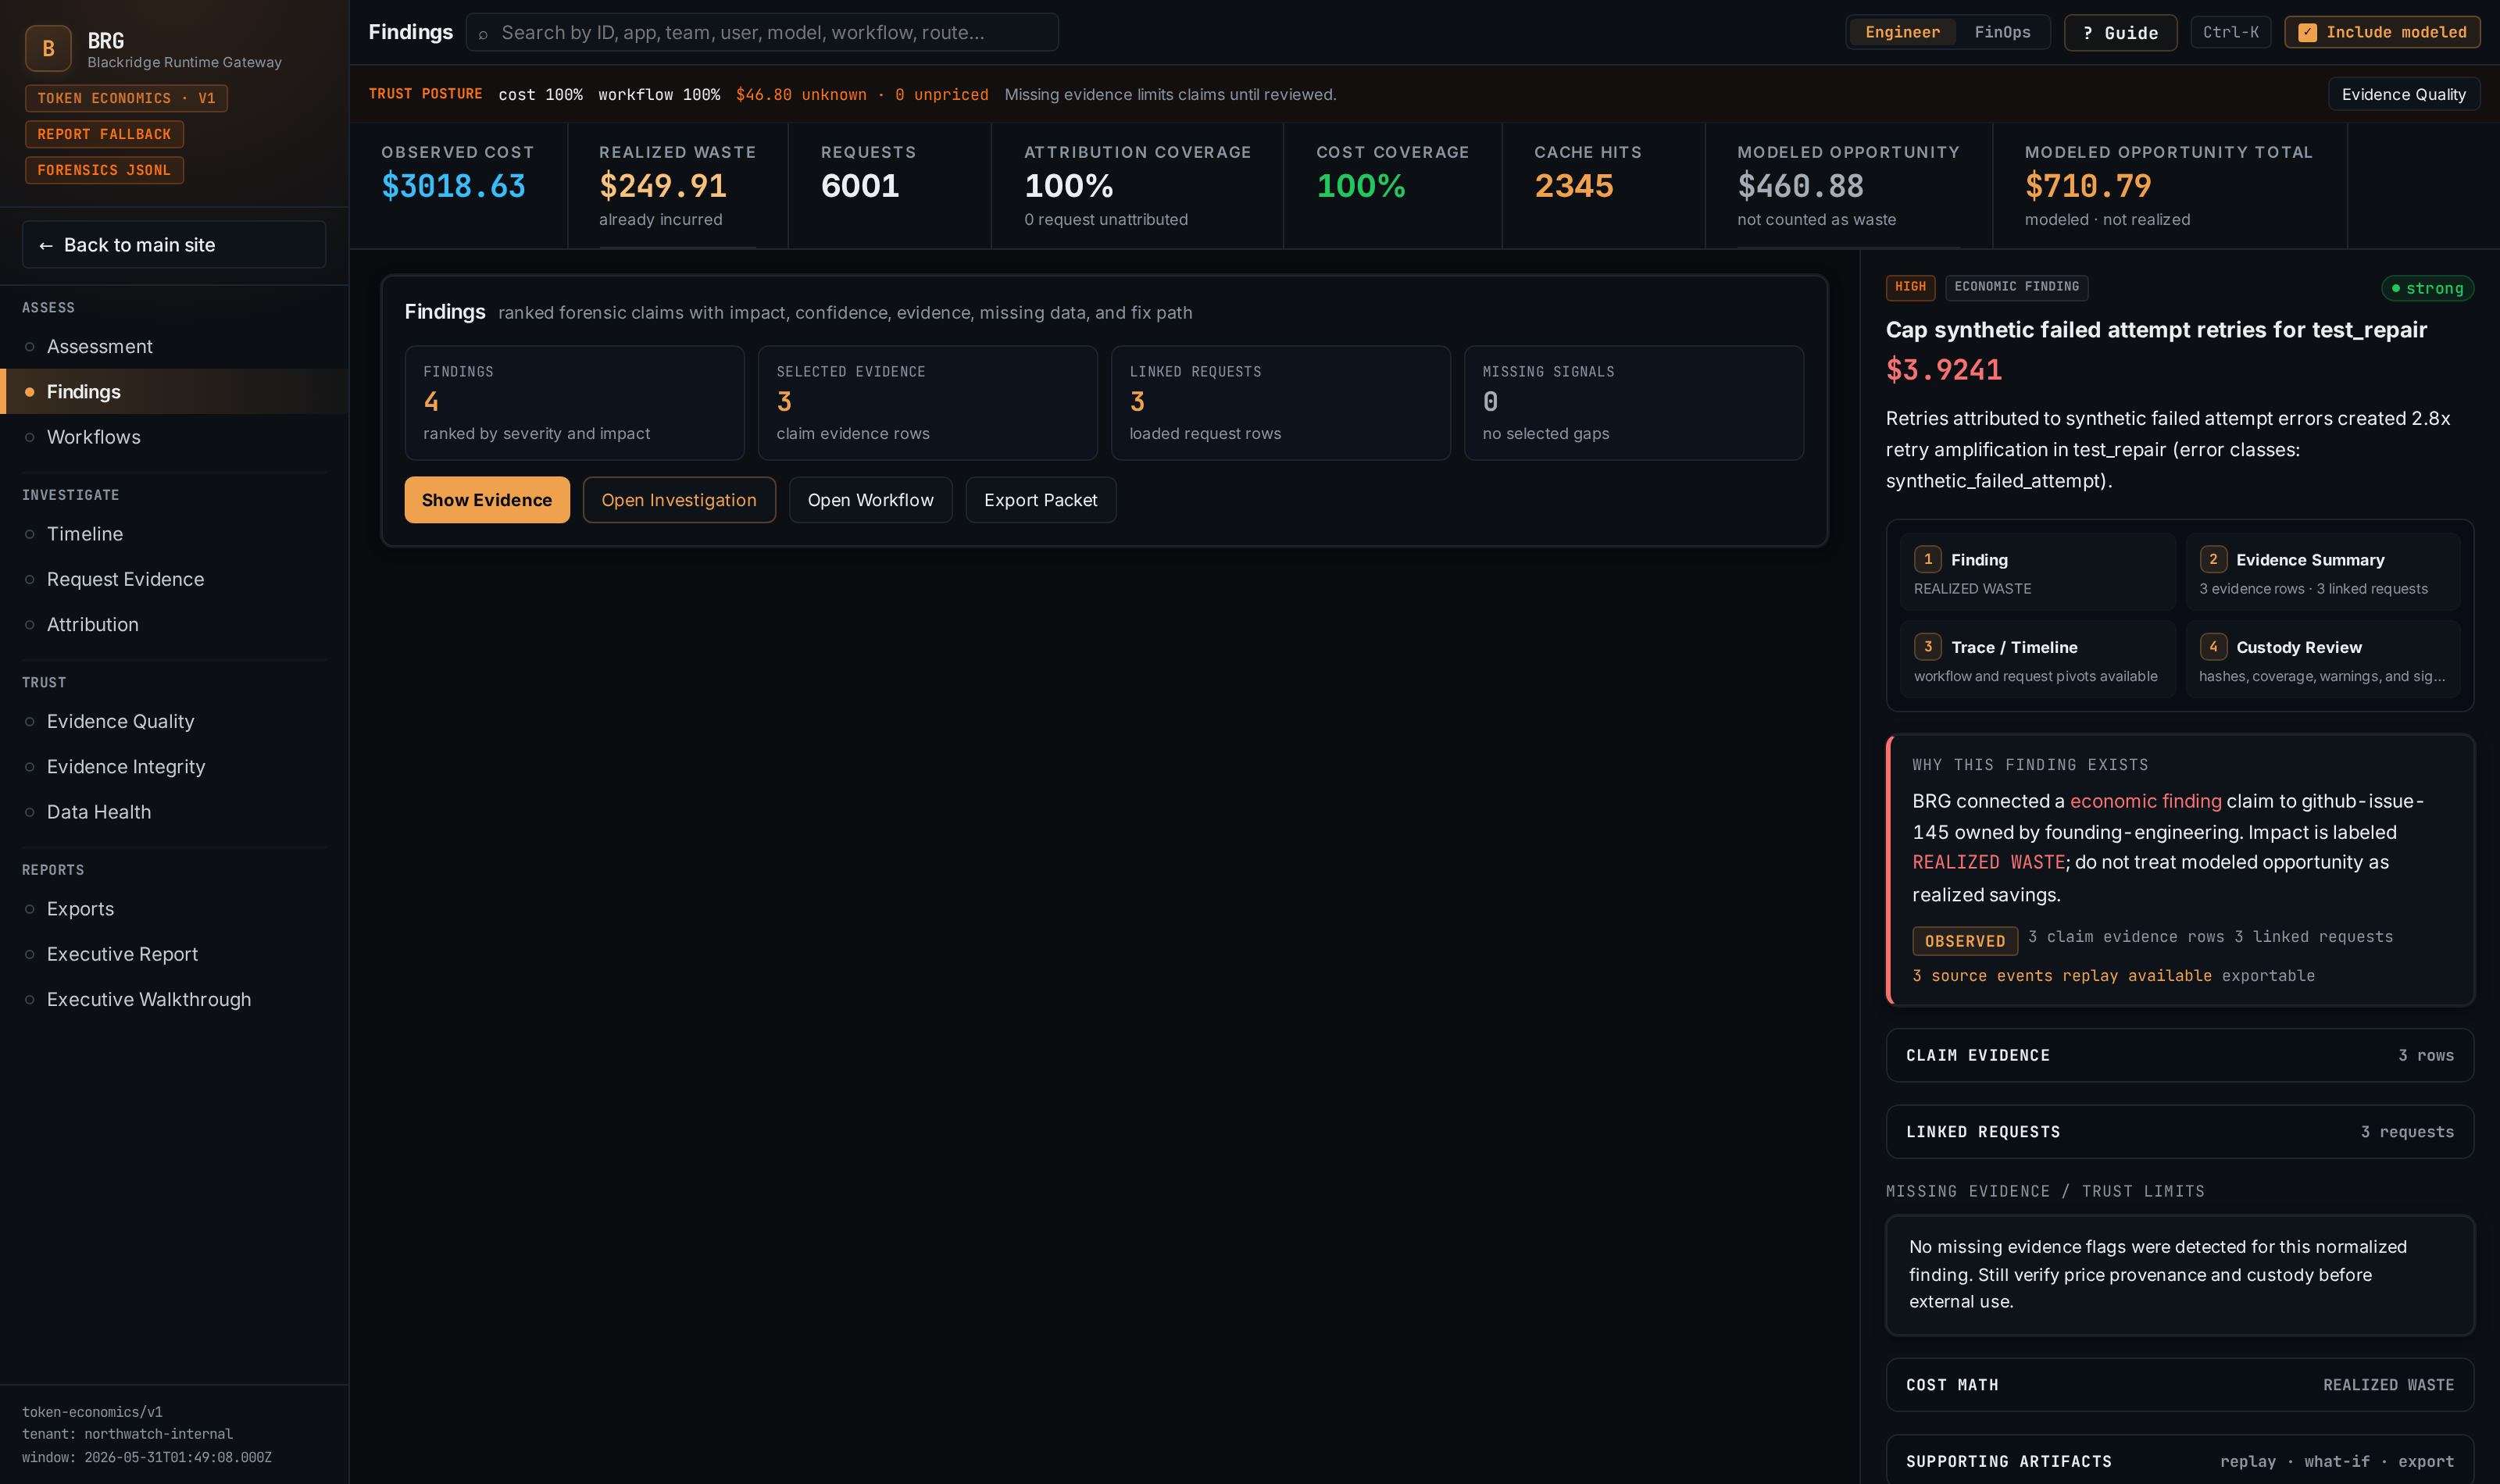Click the Show Evidence button
The height and width of the screenshot is (1484, 2500).
point(487,500)
